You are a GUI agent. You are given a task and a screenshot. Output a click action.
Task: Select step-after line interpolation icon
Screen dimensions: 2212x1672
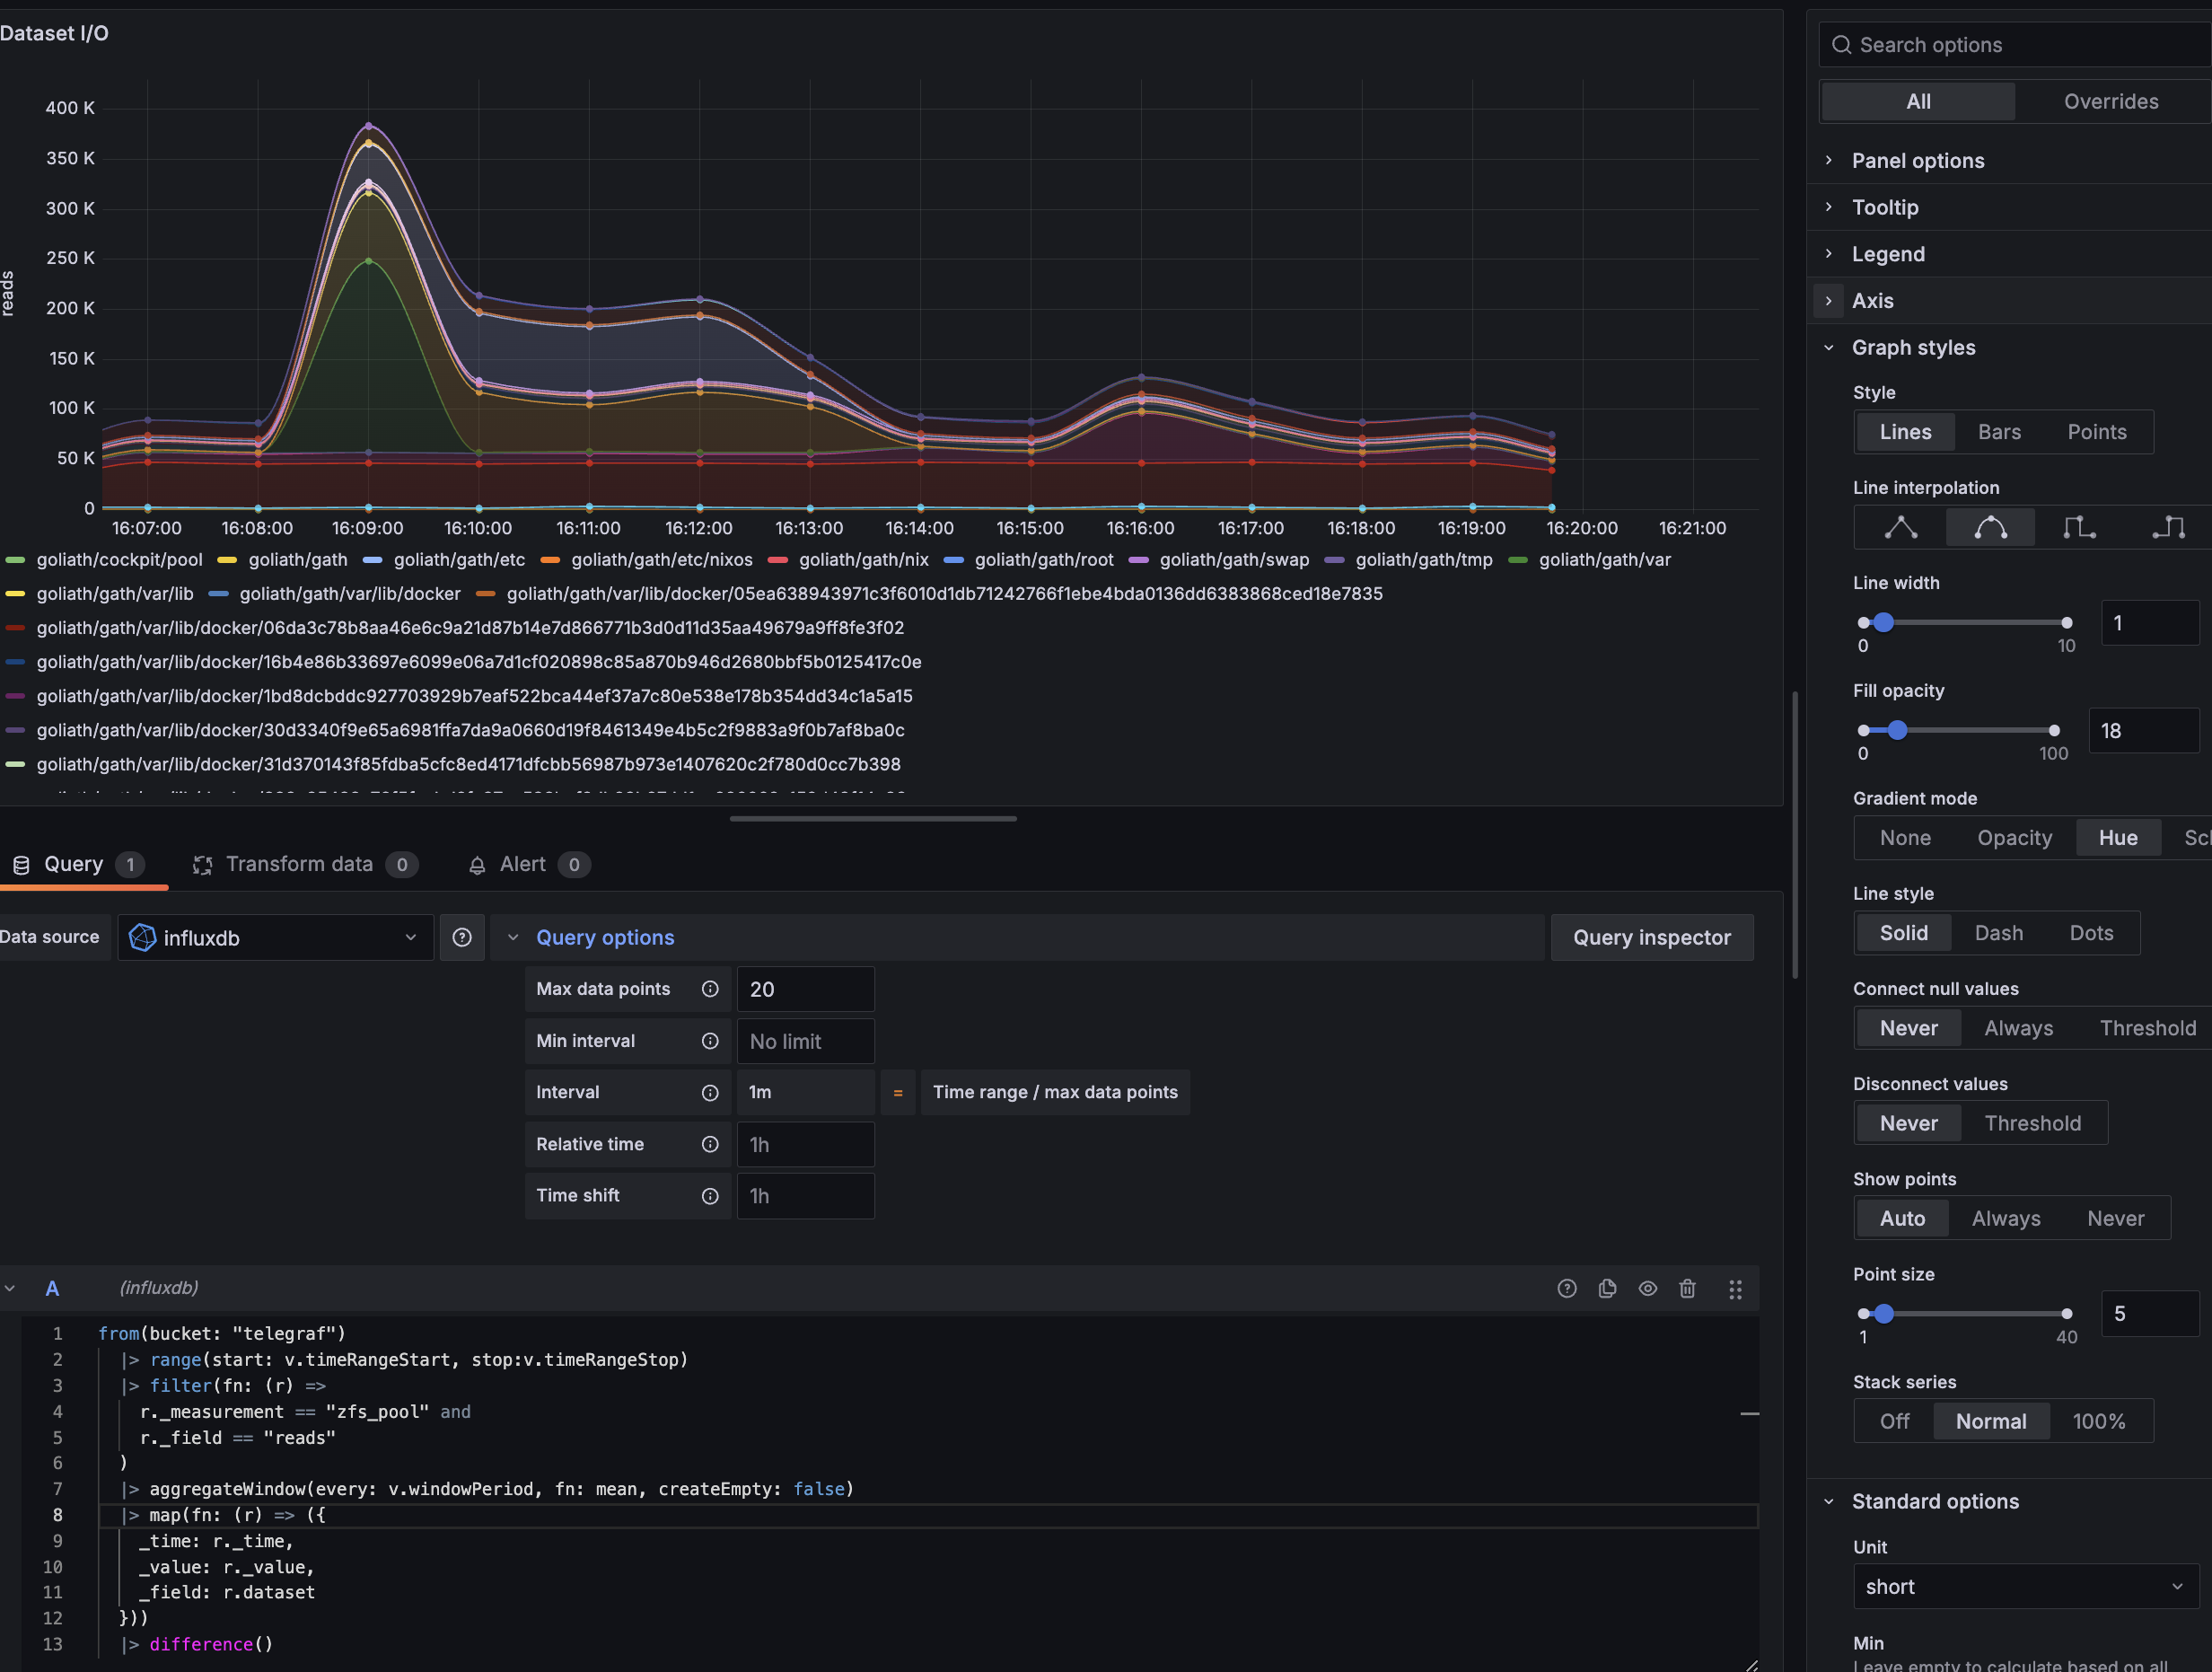2167,527
